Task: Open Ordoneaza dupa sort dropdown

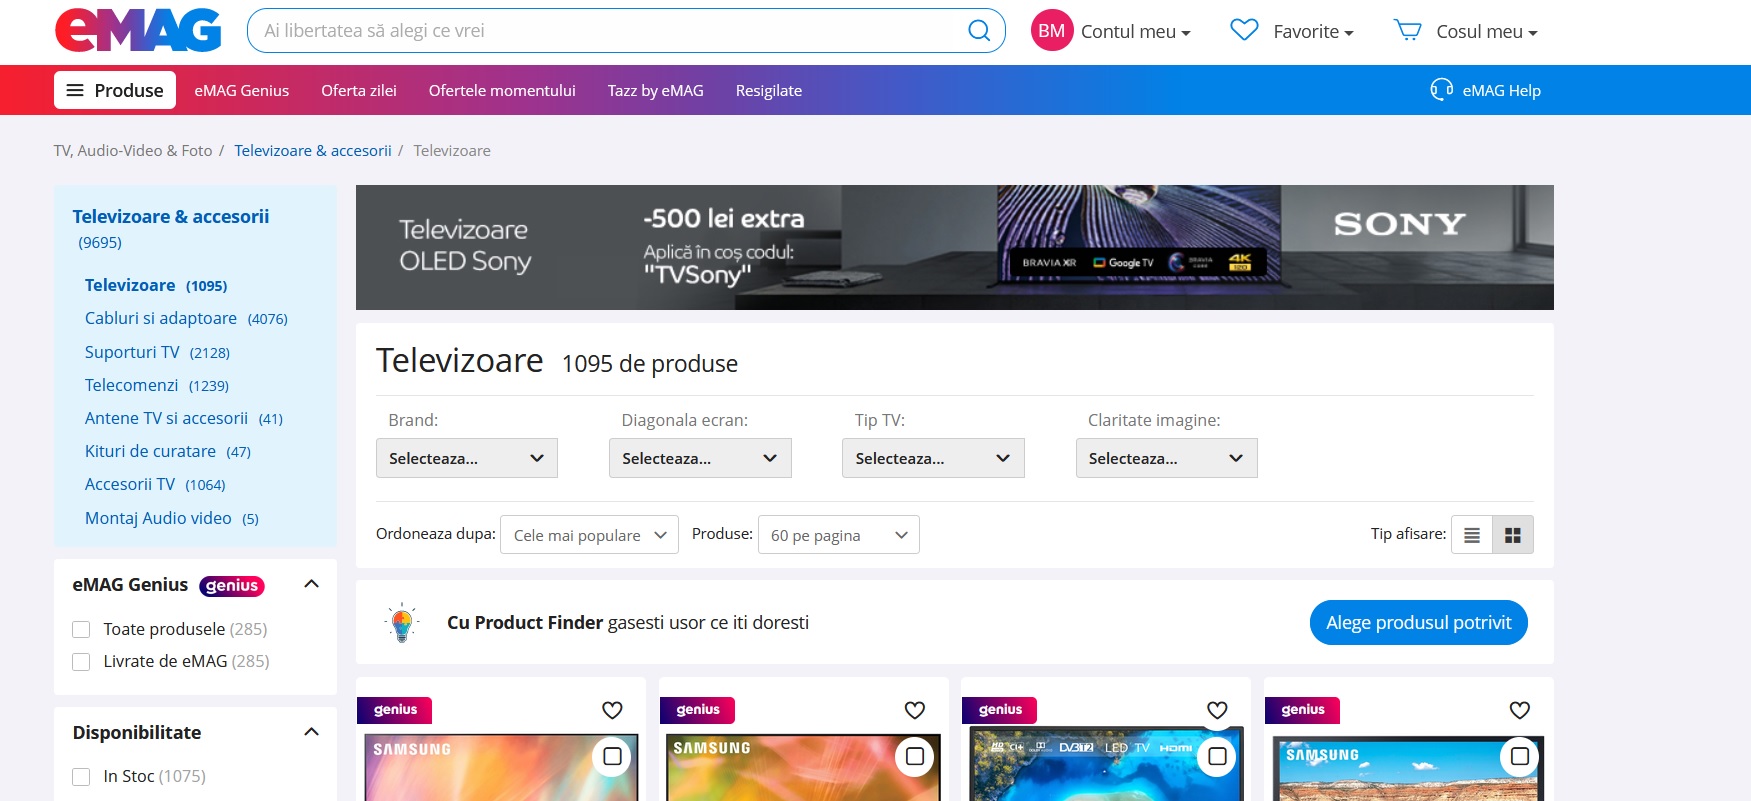Action: coord(589,535)
